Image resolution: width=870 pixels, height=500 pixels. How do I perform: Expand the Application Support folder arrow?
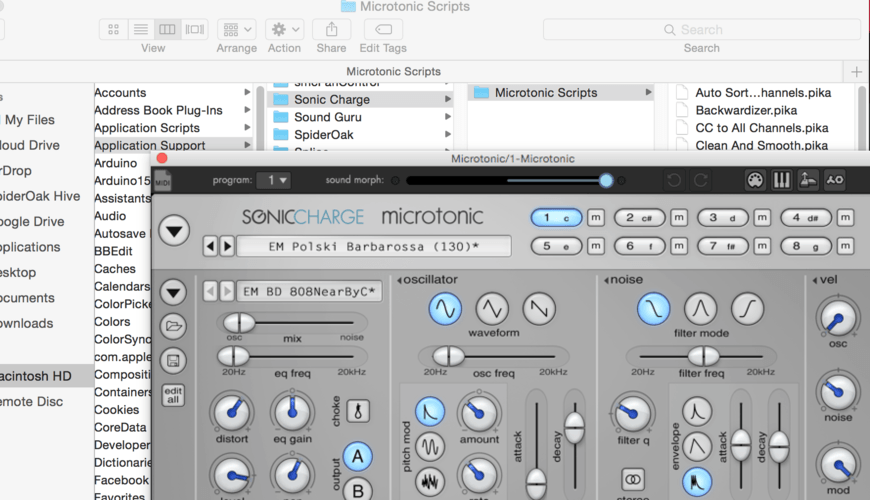(247, 145)
